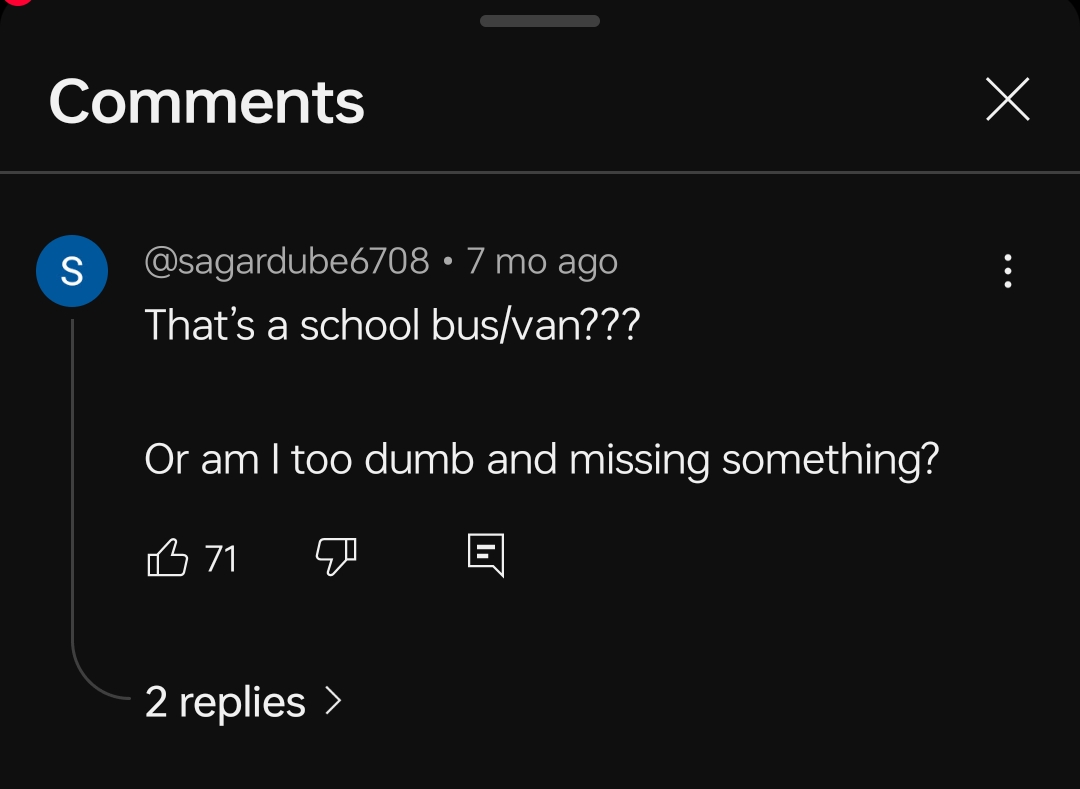This screenshot has height=789, width=1080.
Task: Click the red dot in top-left corner
Action: pos(18,3)
